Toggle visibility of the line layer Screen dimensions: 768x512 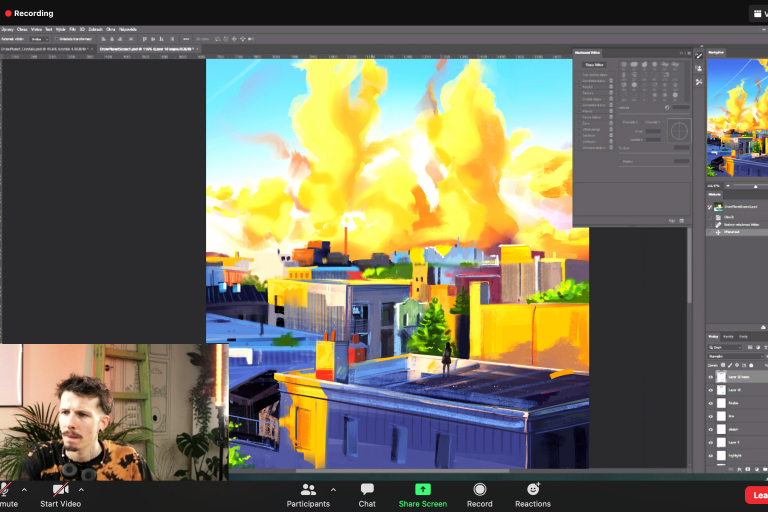pos(711,416)
